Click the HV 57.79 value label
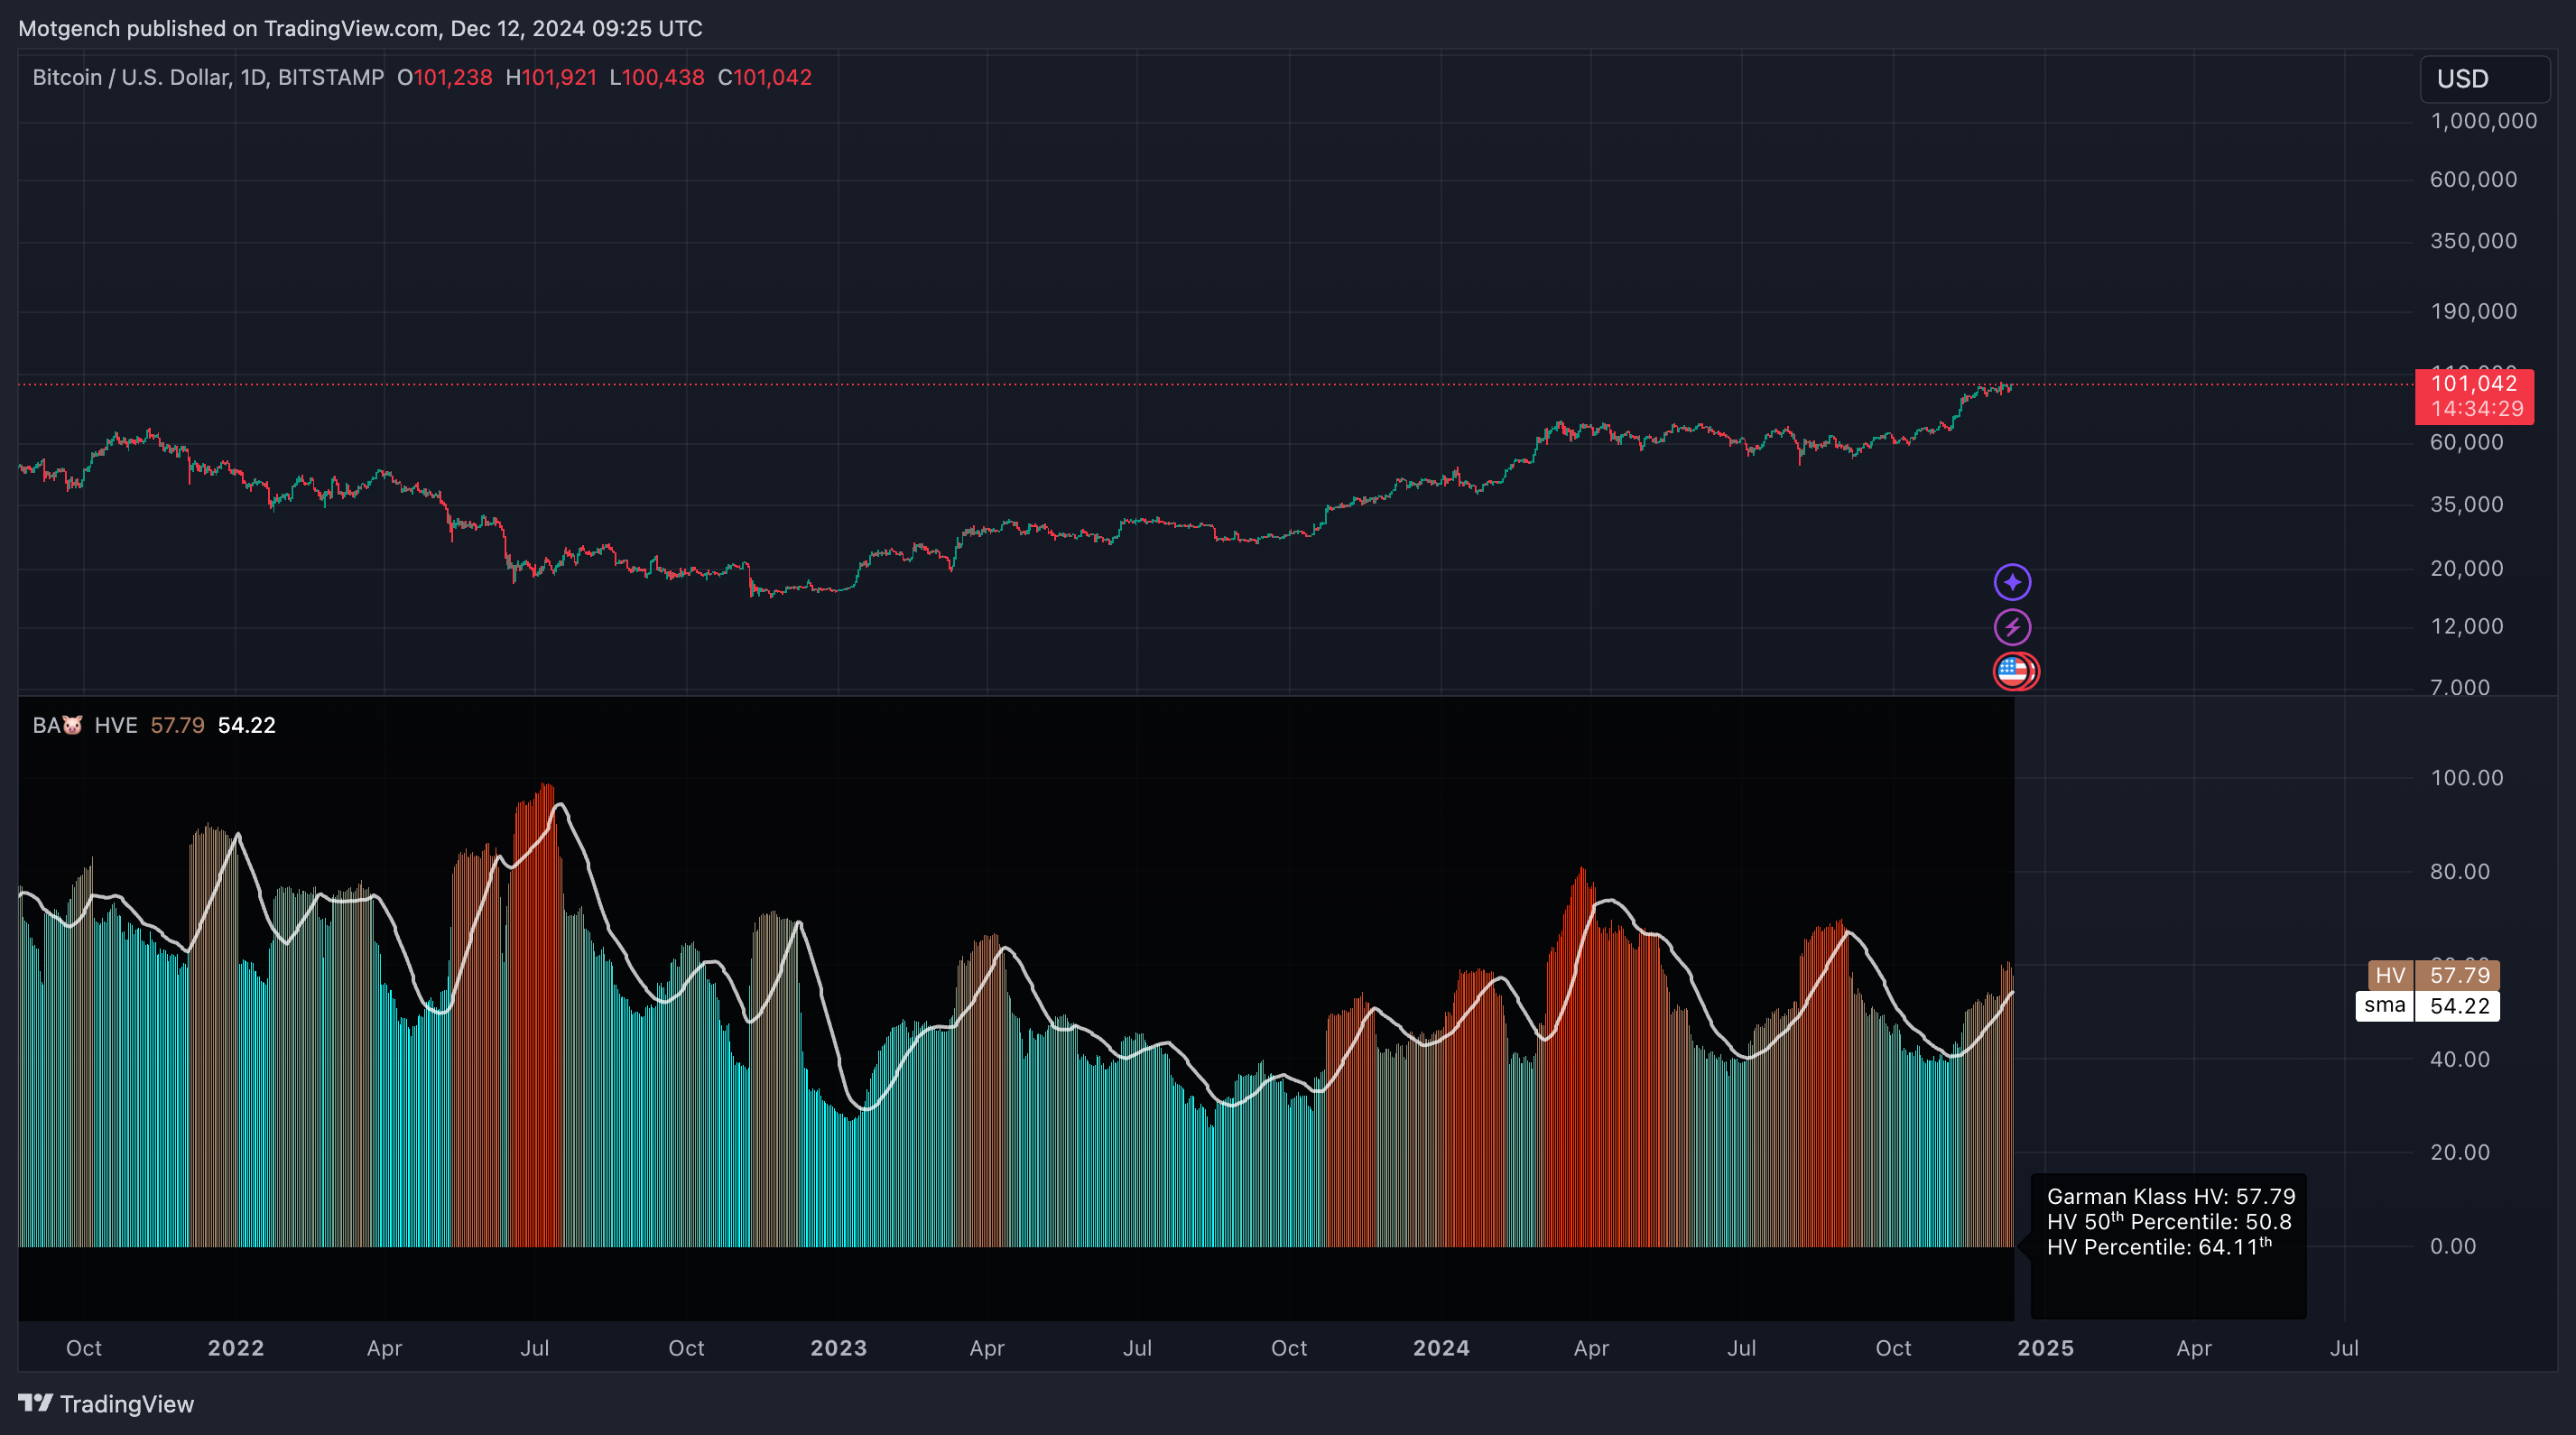 [x=2433, y=975]
